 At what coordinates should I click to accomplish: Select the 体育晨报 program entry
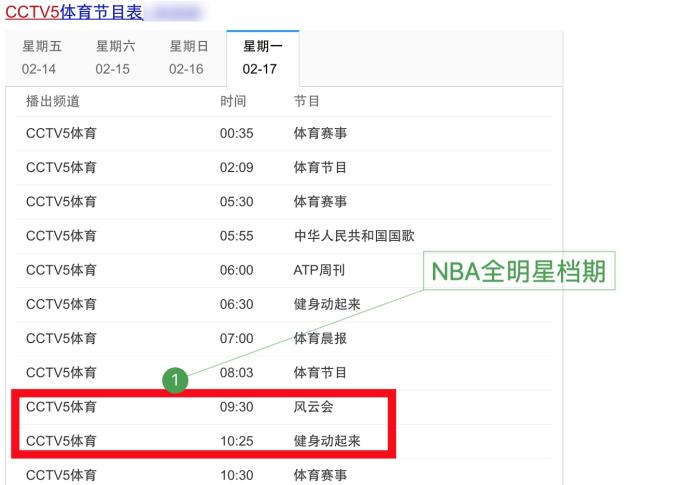click(x=320, y=339)
